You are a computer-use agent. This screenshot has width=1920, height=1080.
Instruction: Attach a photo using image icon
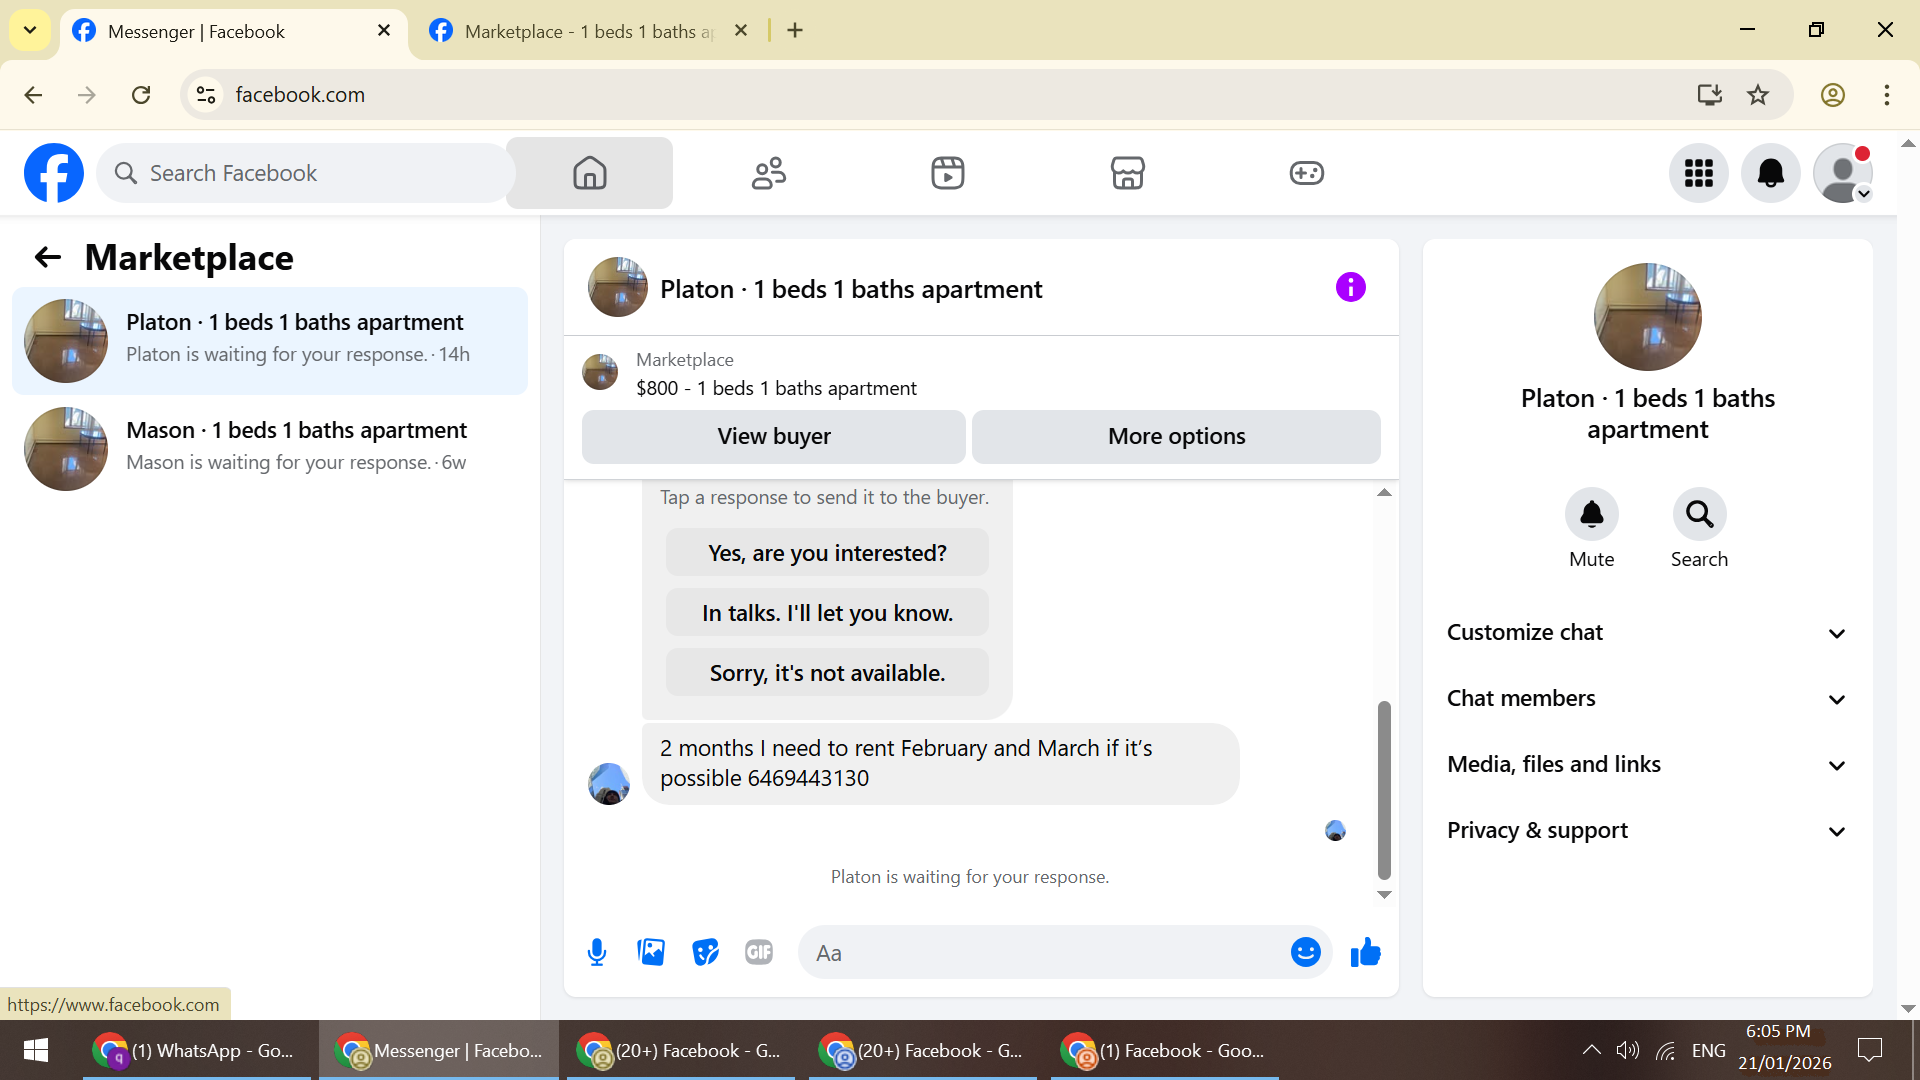[651, 952]
